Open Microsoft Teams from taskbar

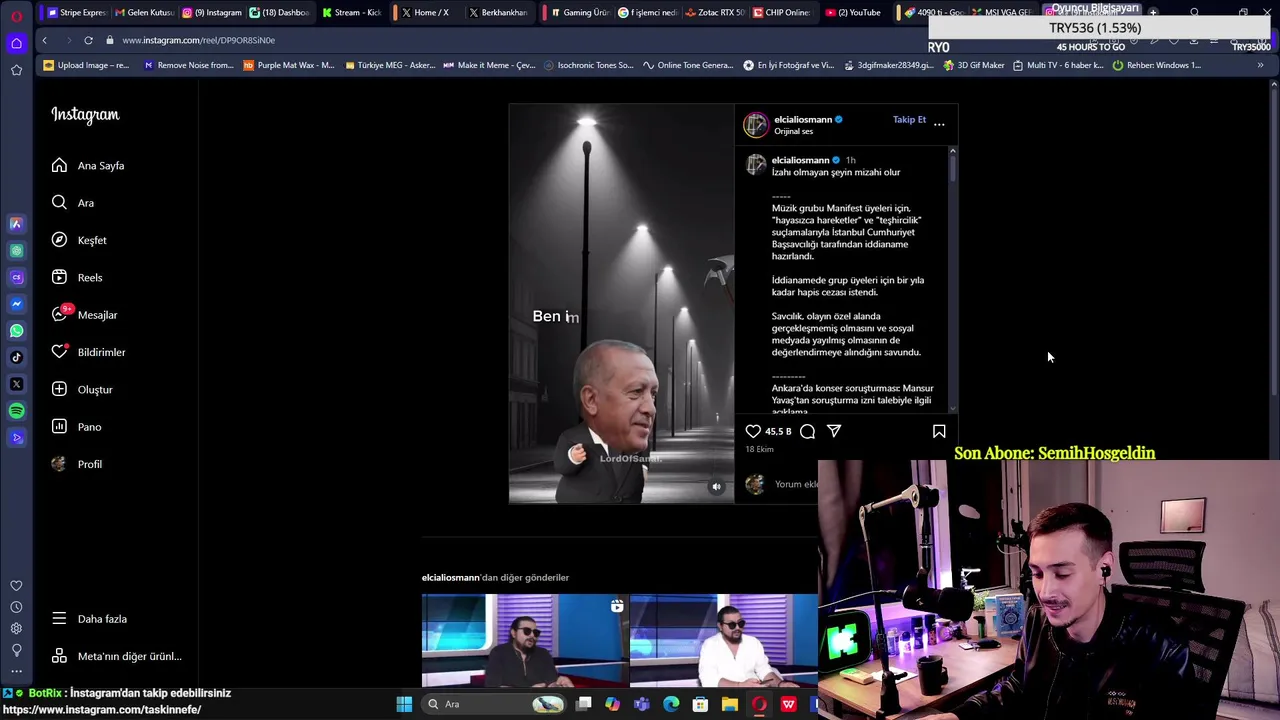point(641,704)
